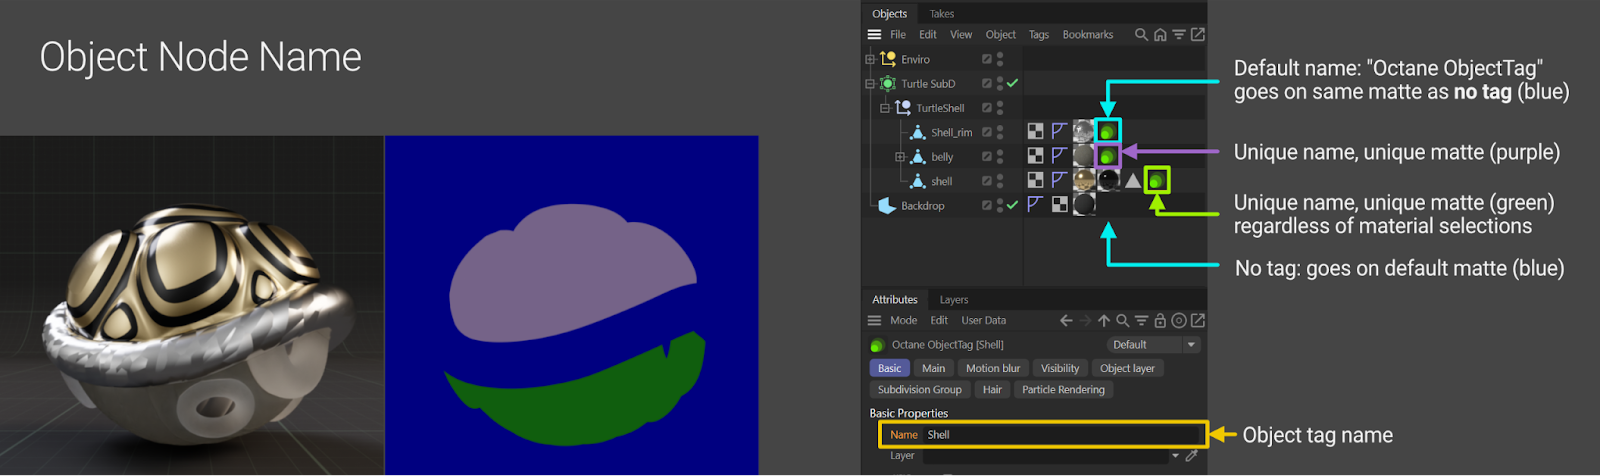The width and height of the screenshot is (1600, 476).
Task: Click the search icon in the Objects panel
Action: point(1141,35)
